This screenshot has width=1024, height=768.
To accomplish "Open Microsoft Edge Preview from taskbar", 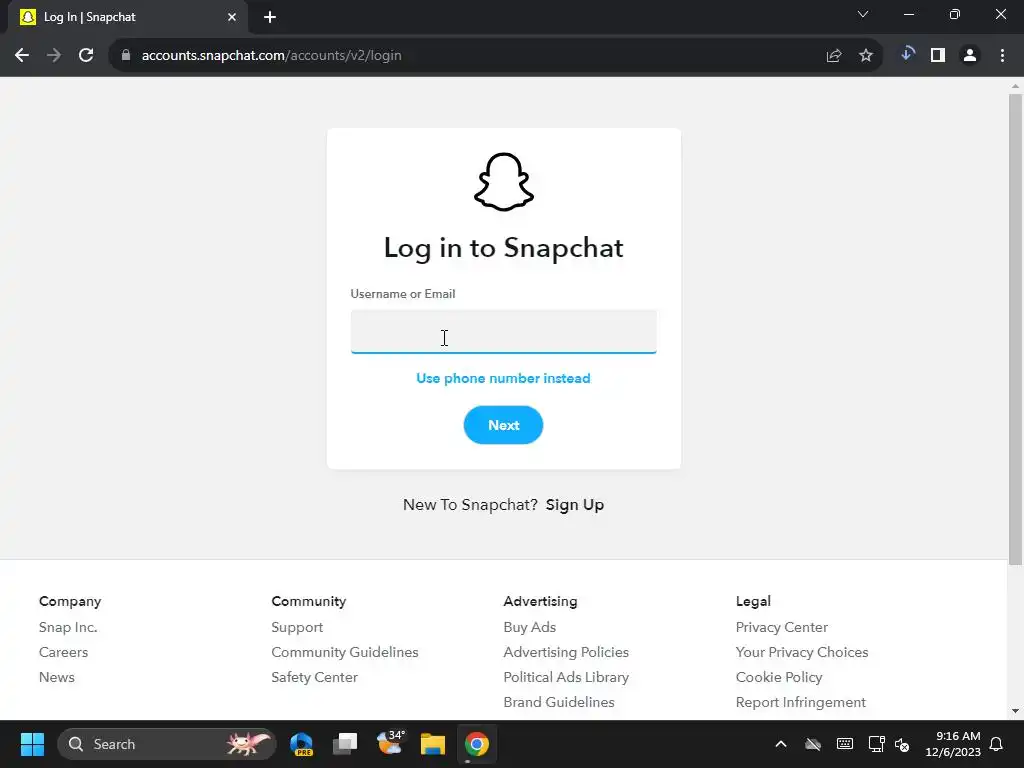I will [302, 744].
